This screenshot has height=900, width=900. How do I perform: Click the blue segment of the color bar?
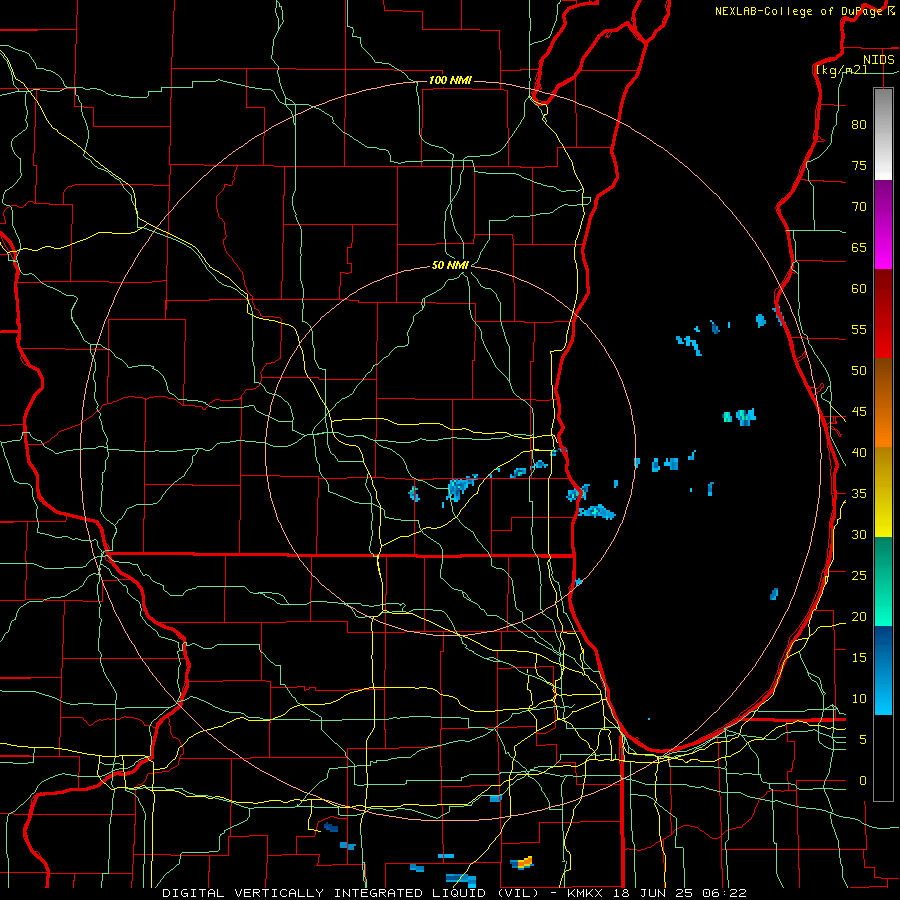[883, 670]
